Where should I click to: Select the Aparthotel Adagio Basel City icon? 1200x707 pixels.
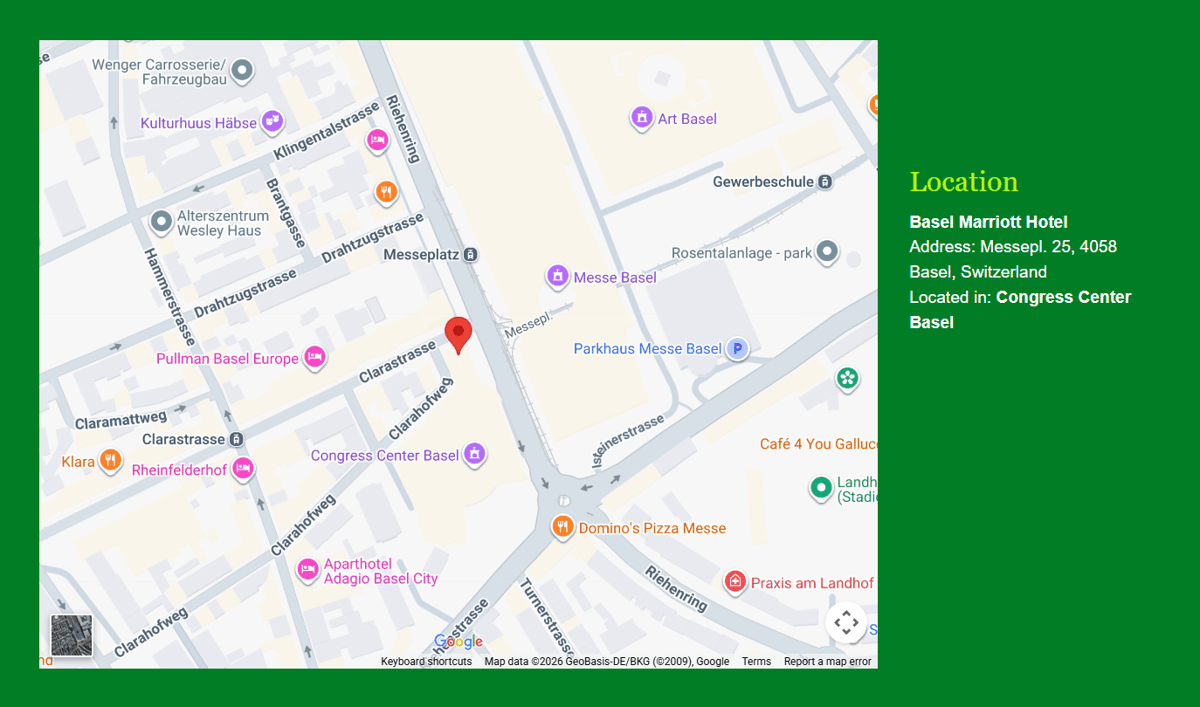[x=308, y=570]
